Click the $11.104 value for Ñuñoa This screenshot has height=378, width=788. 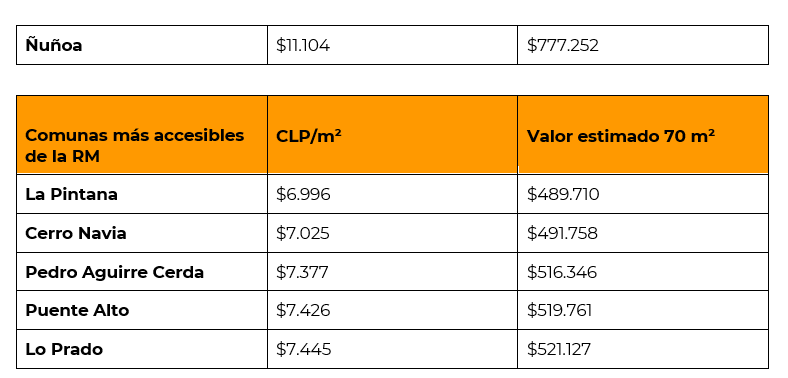pyautogui.click(x=392, y=45)
